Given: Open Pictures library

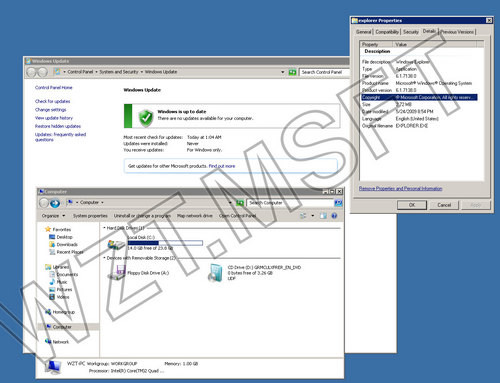Looking at the screenshot, I should 61,289.
